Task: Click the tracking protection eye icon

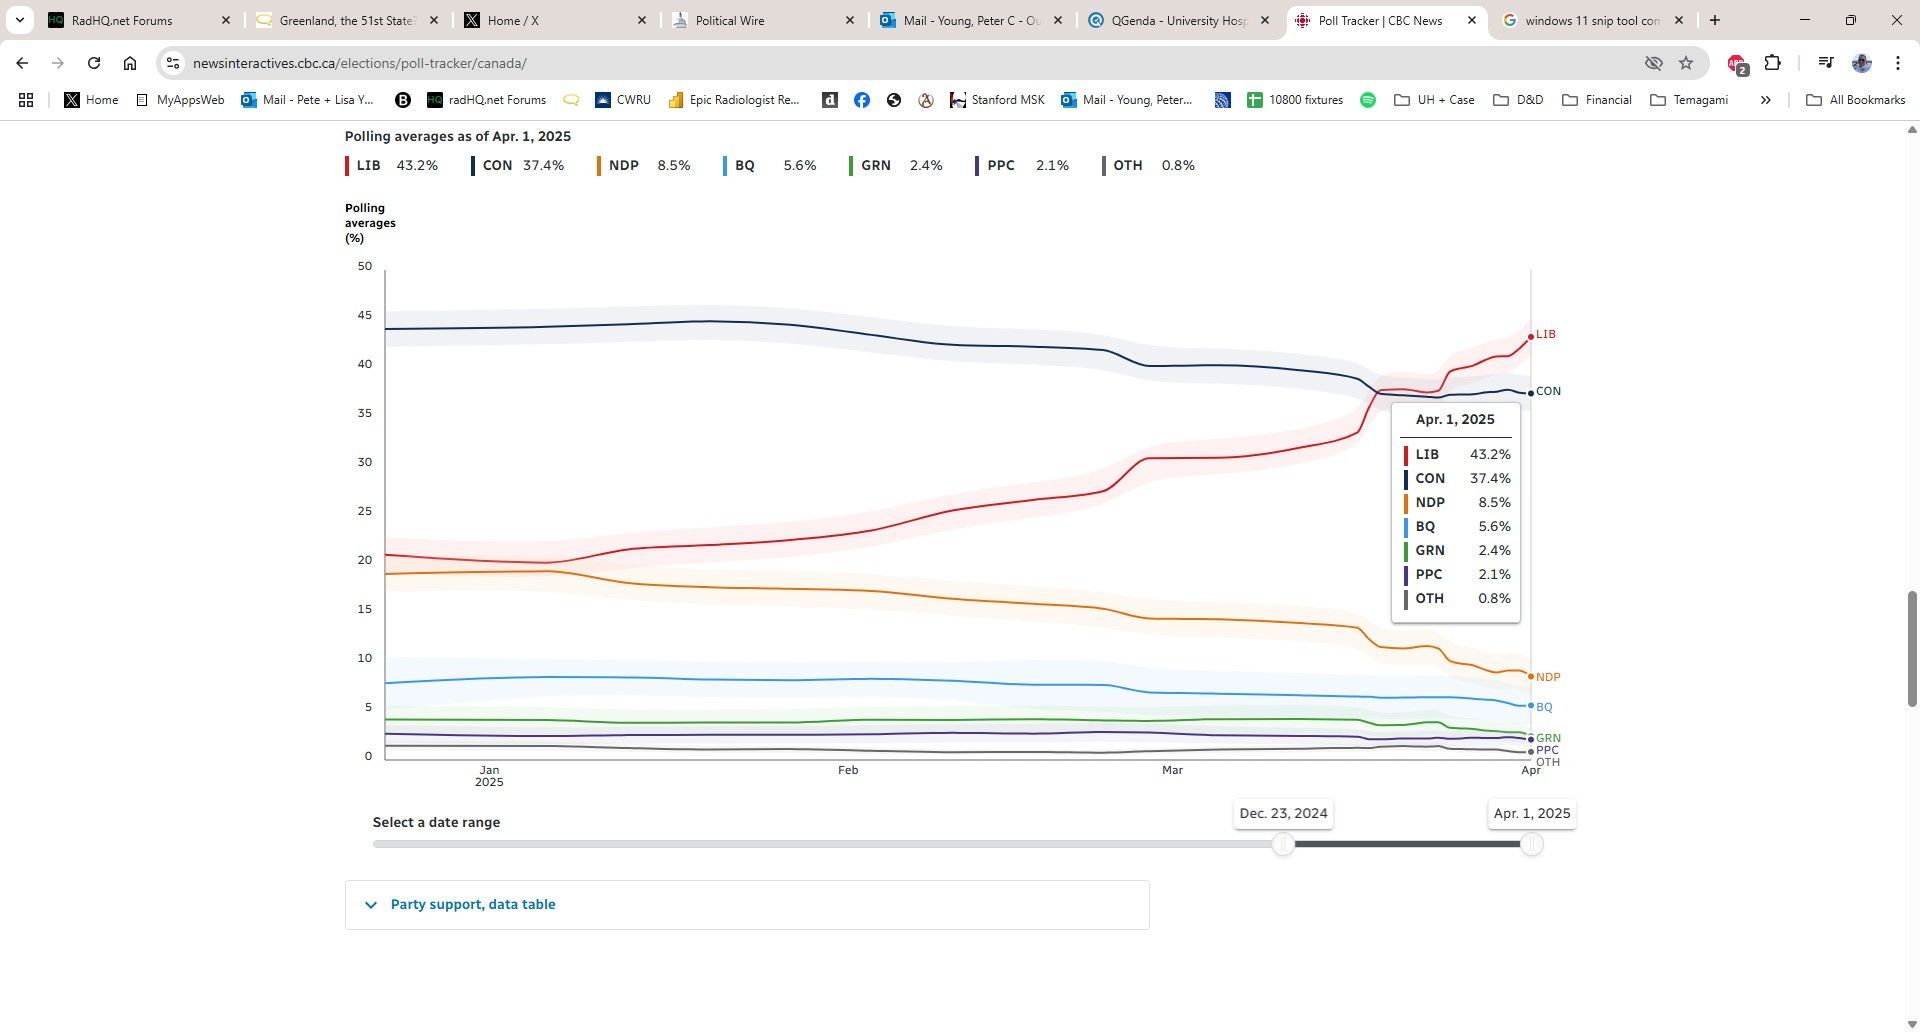Action: (1654, 63)
